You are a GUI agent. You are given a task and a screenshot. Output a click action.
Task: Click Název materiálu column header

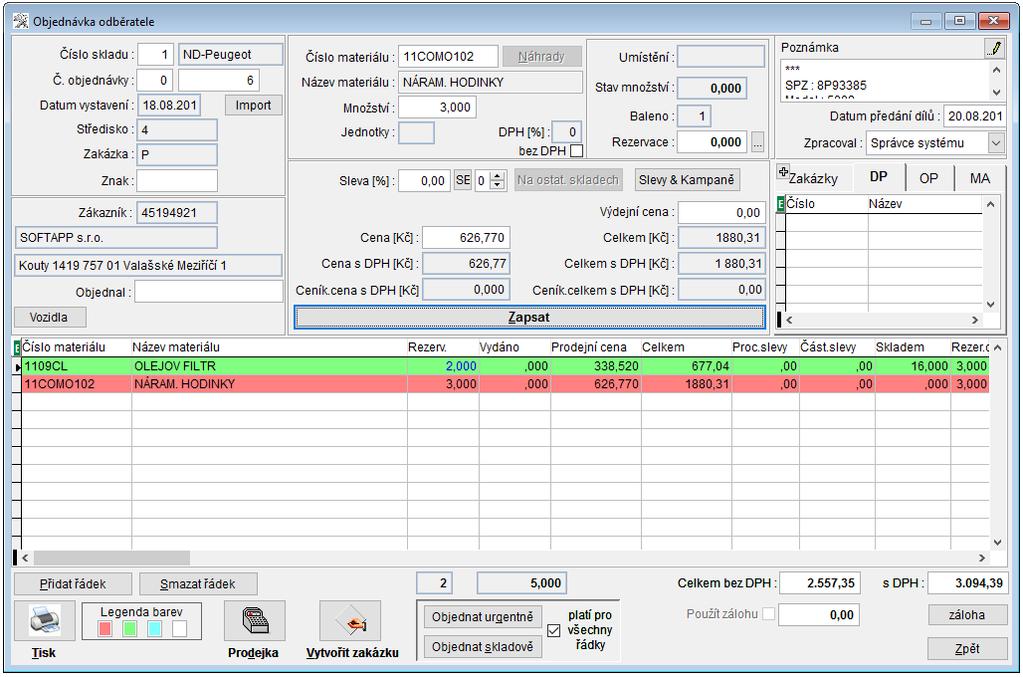point(176,347)
